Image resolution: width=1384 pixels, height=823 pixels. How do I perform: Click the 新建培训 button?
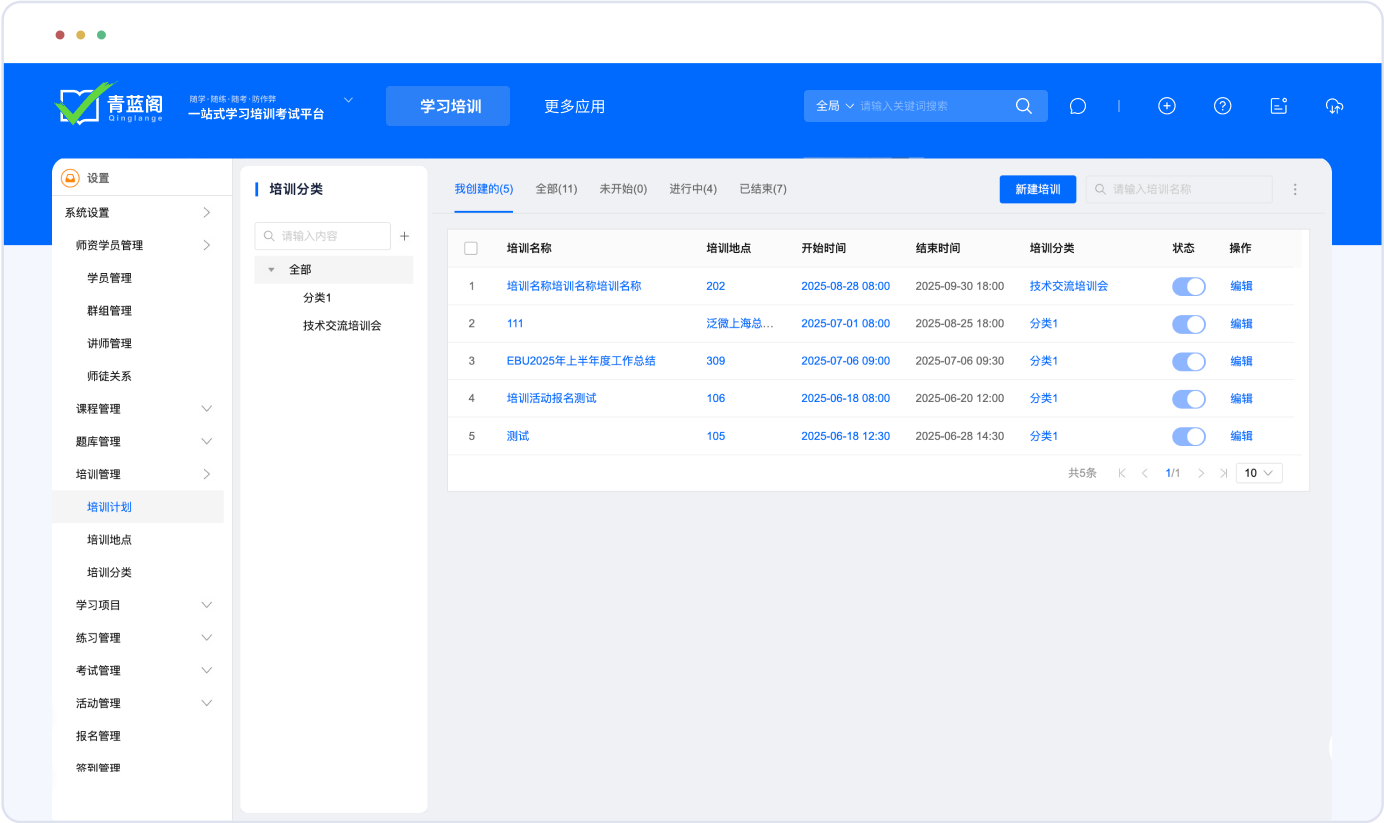(1037, 189)
